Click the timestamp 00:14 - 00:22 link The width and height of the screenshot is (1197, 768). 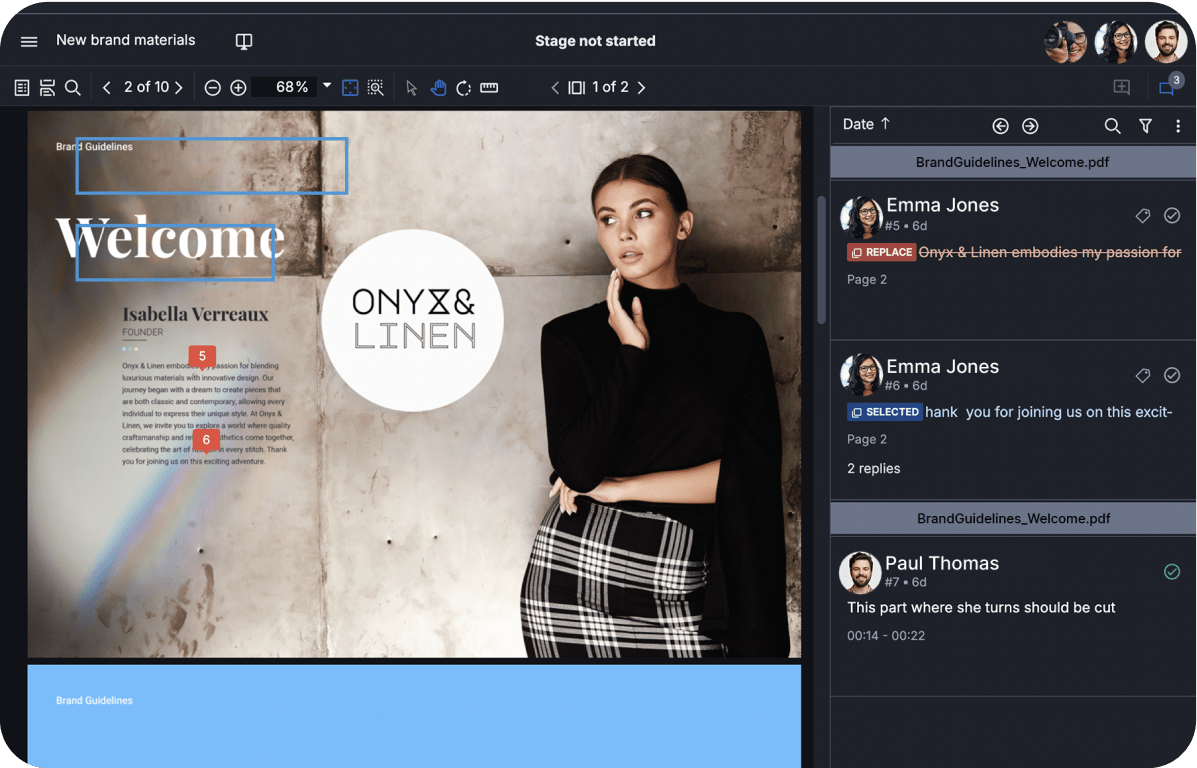tap(886, 635)
